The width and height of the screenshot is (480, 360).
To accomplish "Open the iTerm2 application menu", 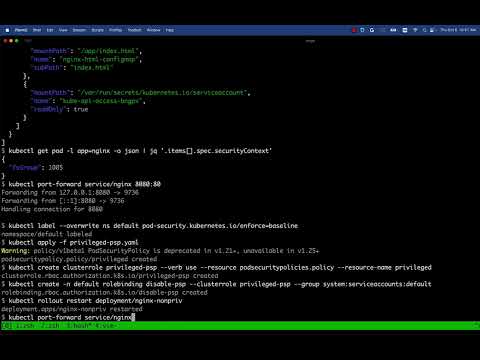I will pyautogui.click(x=21, y=30).
